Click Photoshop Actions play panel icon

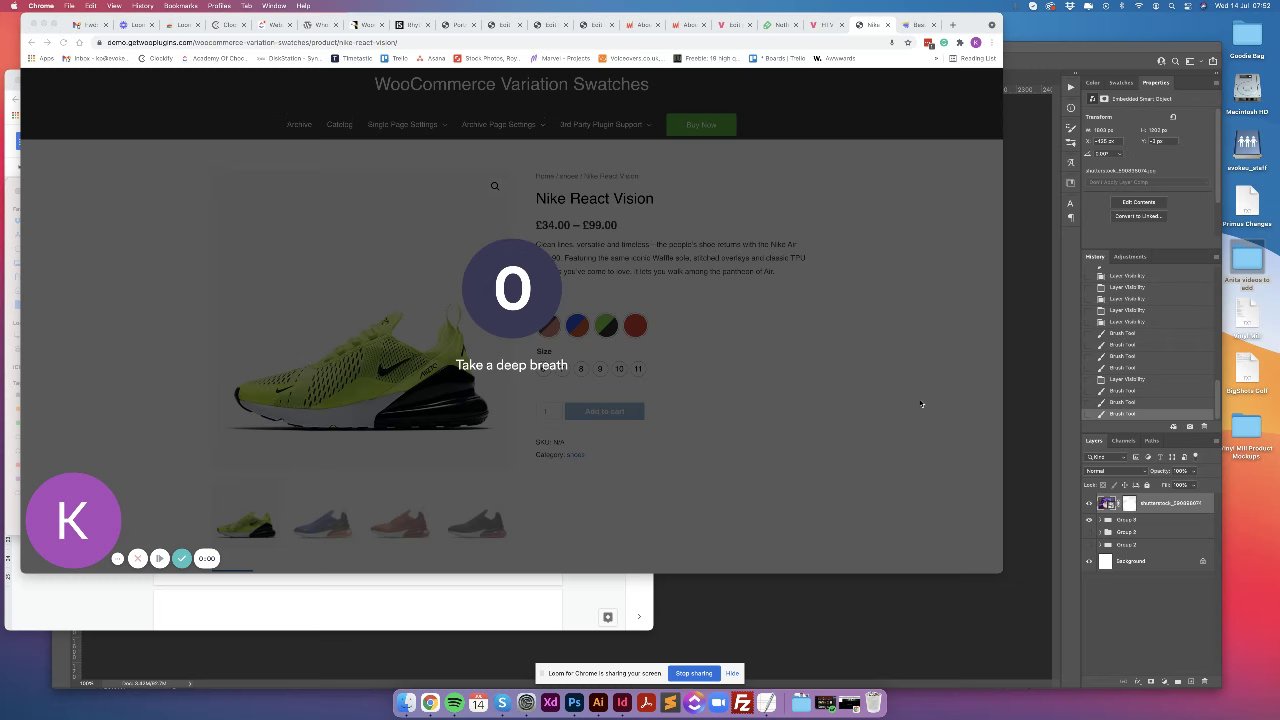[x=1071, y=87]
